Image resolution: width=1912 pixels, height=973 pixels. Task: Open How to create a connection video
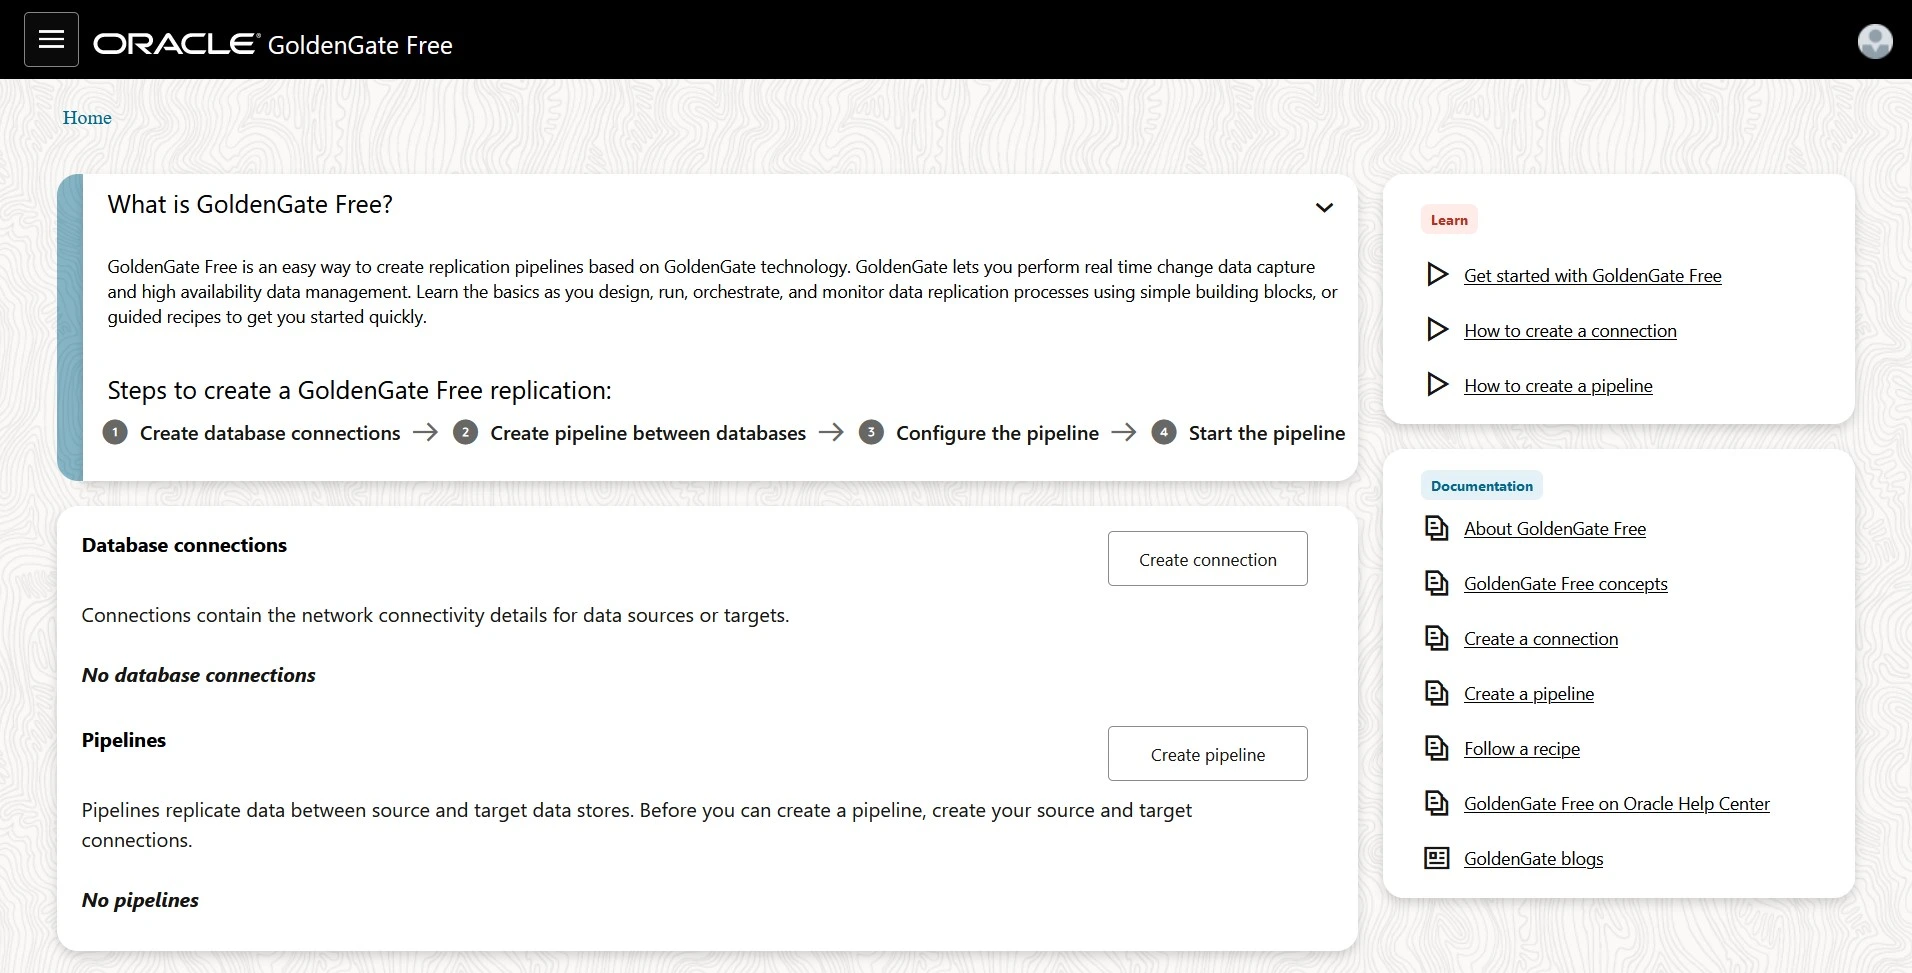(x=1570, y=331)
